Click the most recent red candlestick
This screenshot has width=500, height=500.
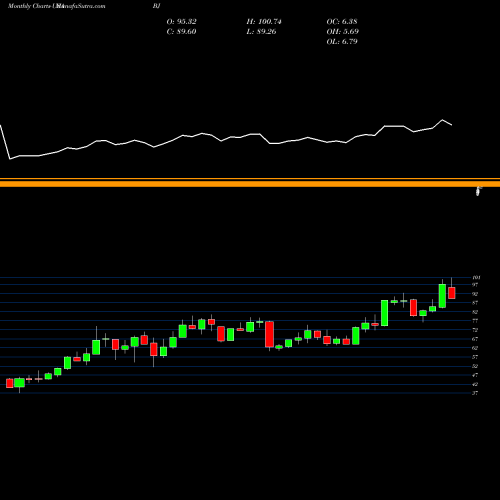tap(452, 293)
